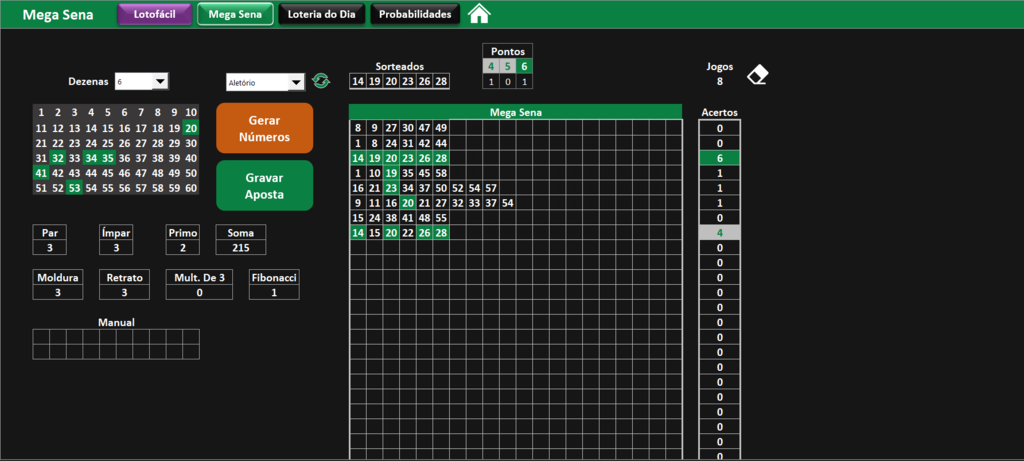Switch to the Lotofácil tab
Screen dimensions: 1024x461
(155, 14)
